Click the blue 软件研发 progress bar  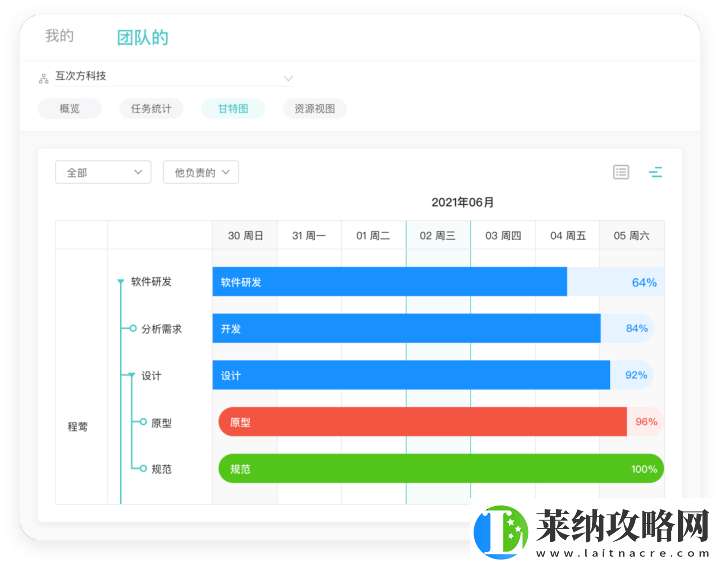389,282
